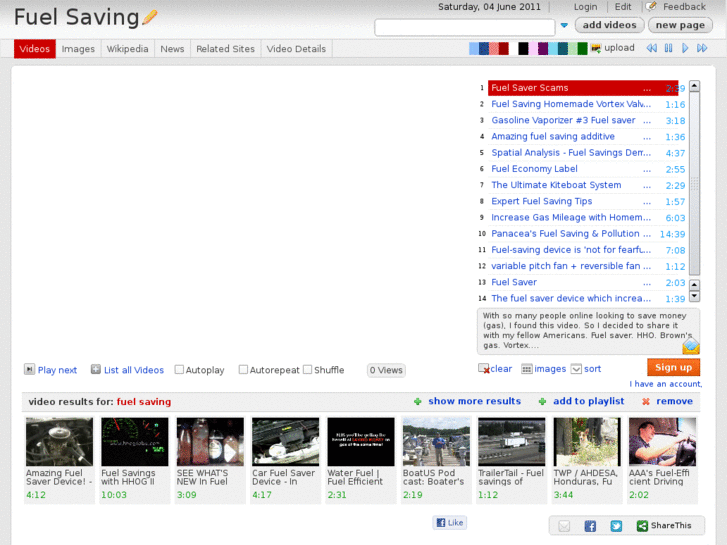Click the List all Videos icon

(x=96, y=369)
